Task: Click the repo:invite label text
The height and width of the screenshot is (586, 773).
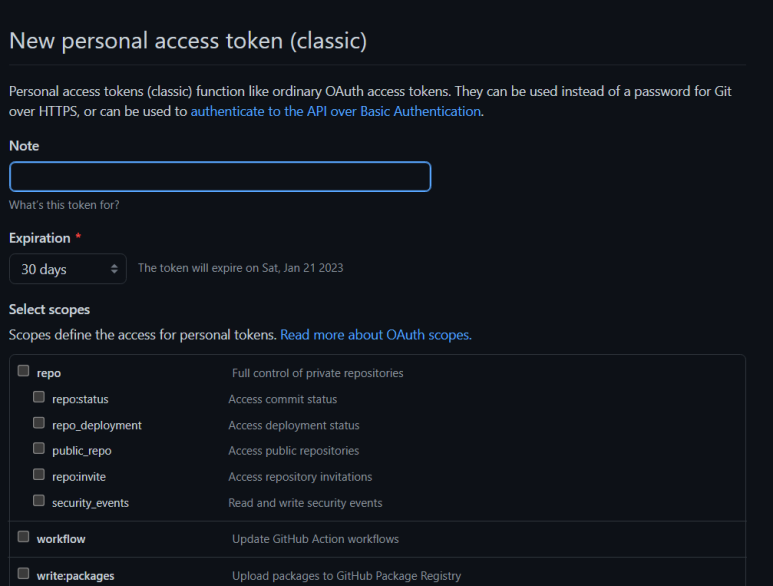Action: pos(79,477)
